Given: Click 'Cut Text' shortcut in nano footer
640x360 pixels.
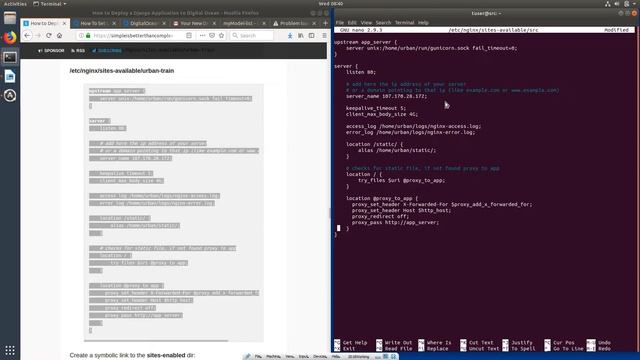Looking at the screenshot, I should point(477,343).
